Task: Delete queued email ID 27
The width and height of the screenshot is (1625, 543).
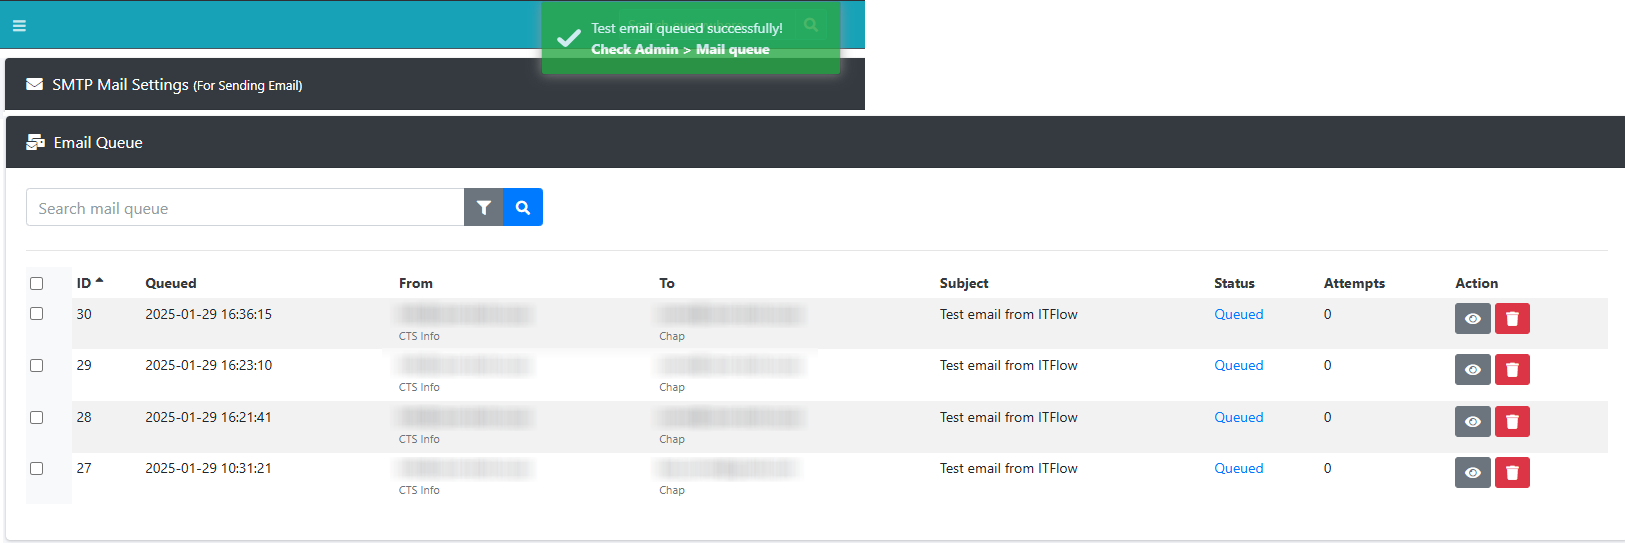Action: [1512, 473]
